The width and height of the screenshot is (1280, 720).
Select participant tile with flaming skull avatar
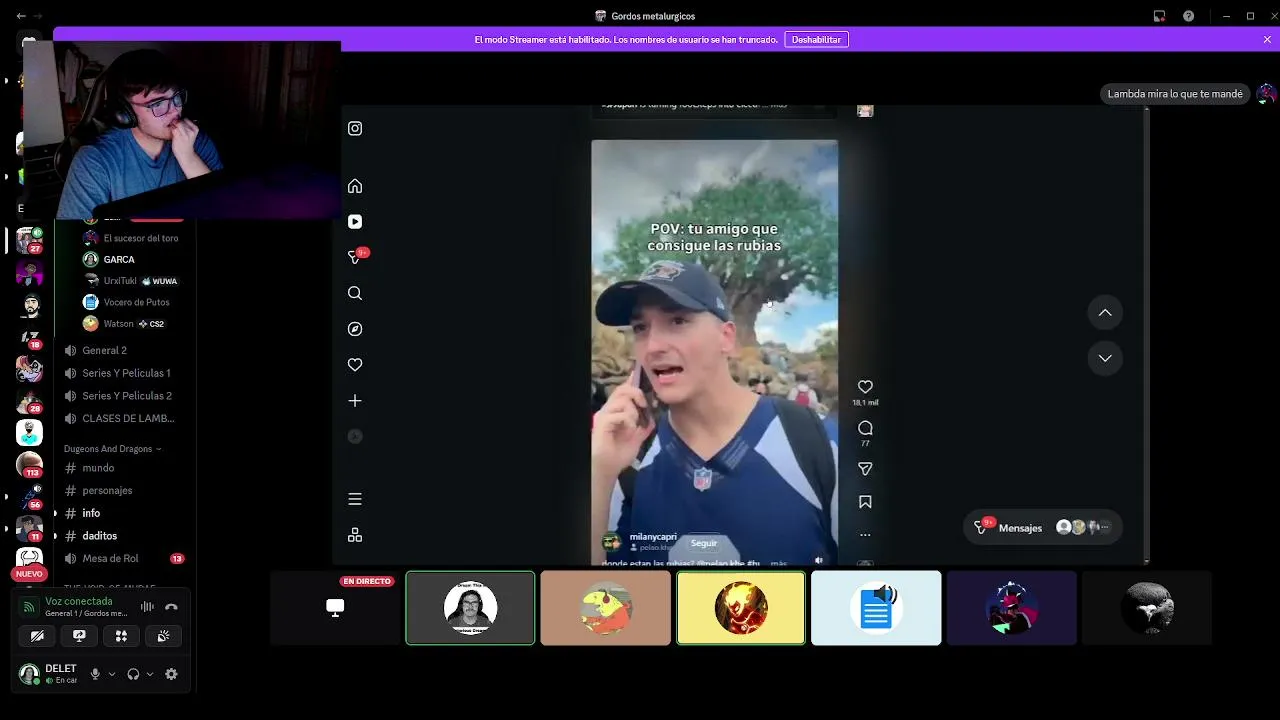coord(741,608)
